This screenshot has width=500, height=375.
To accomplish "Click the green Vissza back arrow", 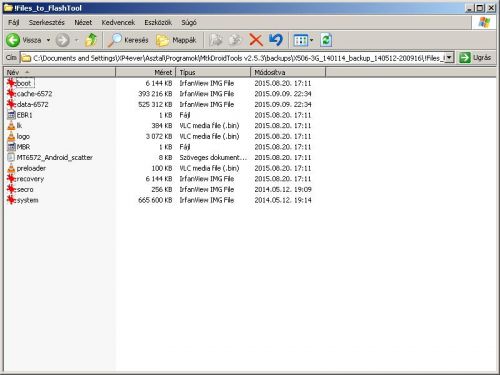I will pos(13,40).
